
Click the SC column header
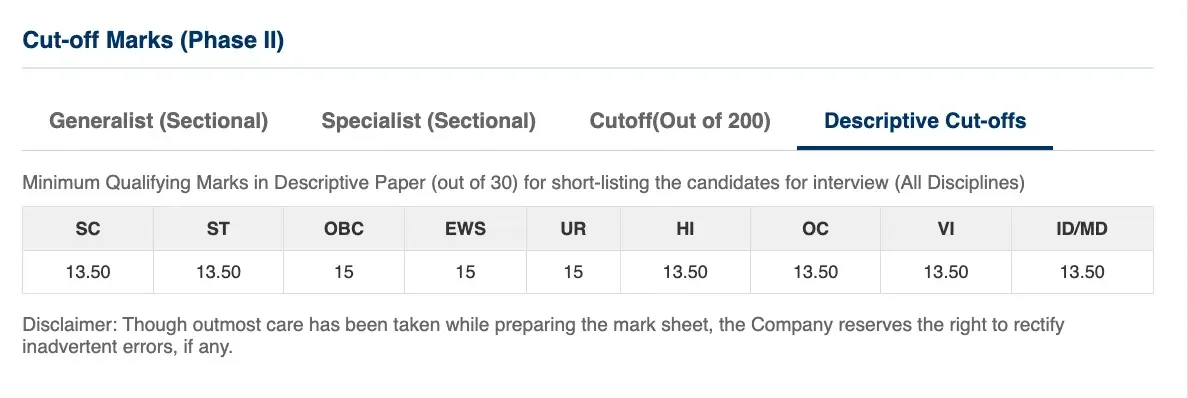pyautogui.click(x=88, y=228)
